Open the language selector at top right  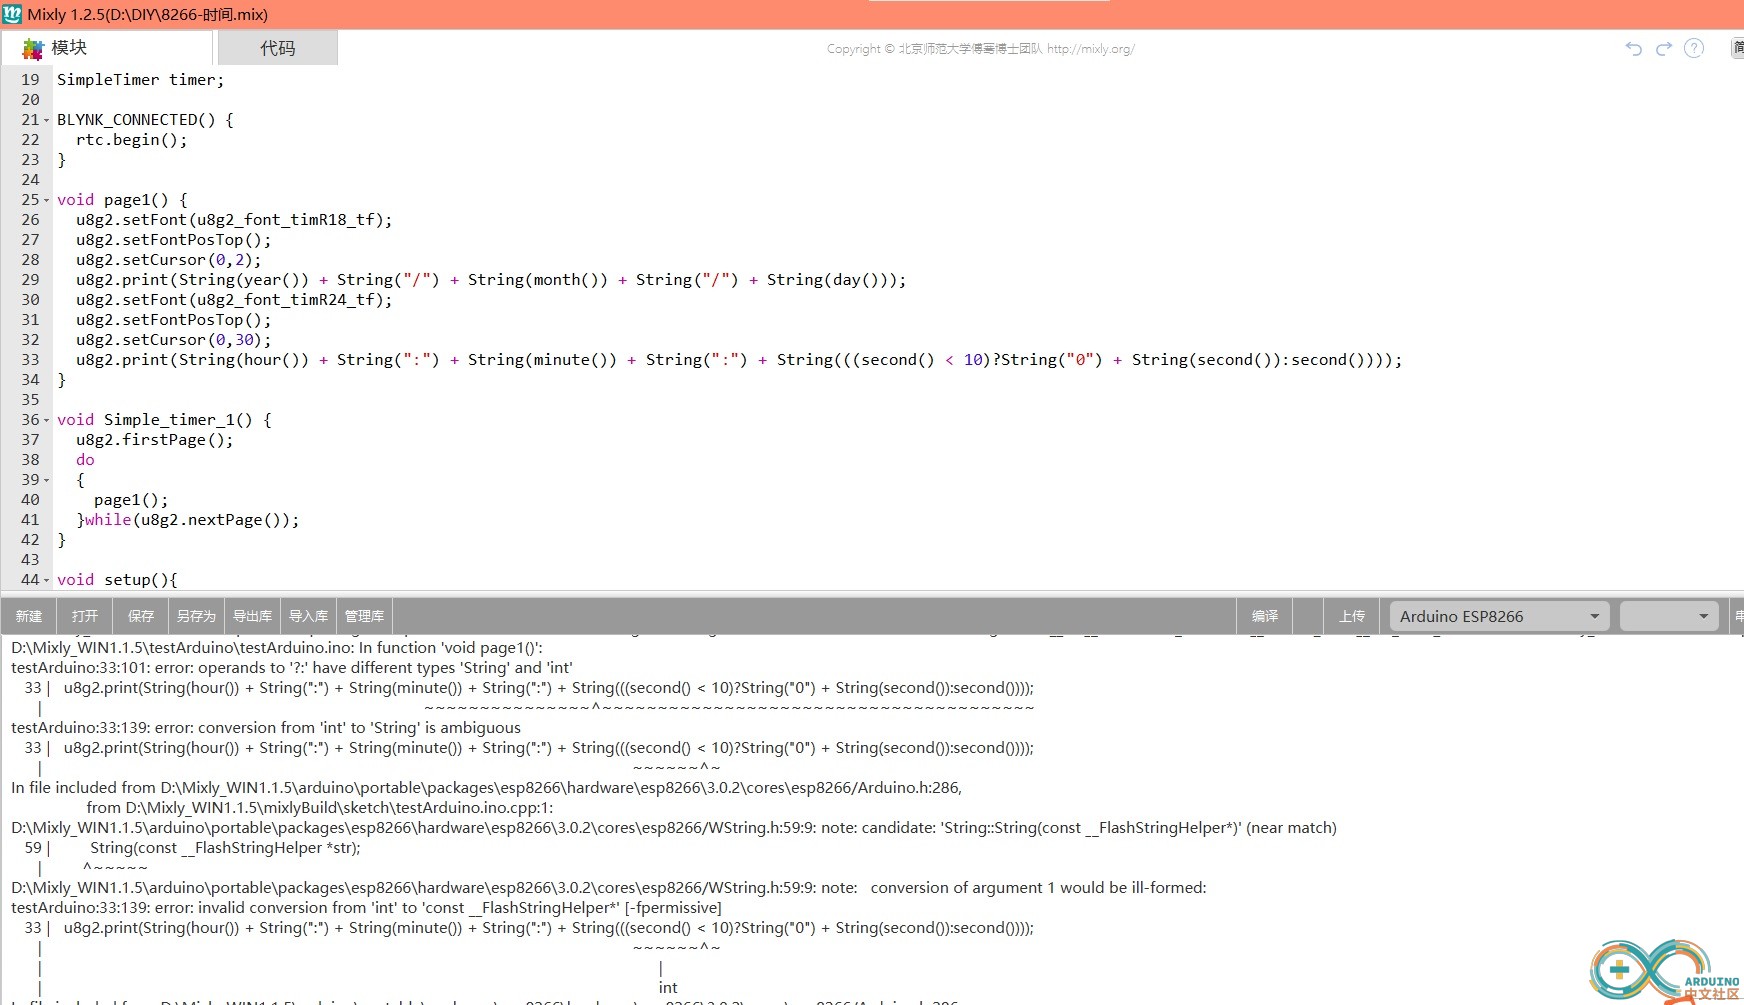(x=1738, y=48)
